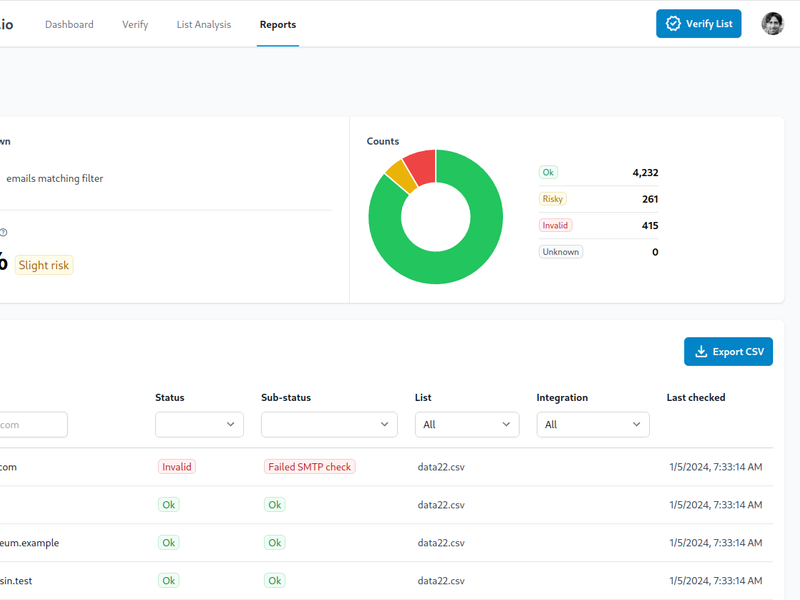Click the Export CSV button

tap(728, 351)
